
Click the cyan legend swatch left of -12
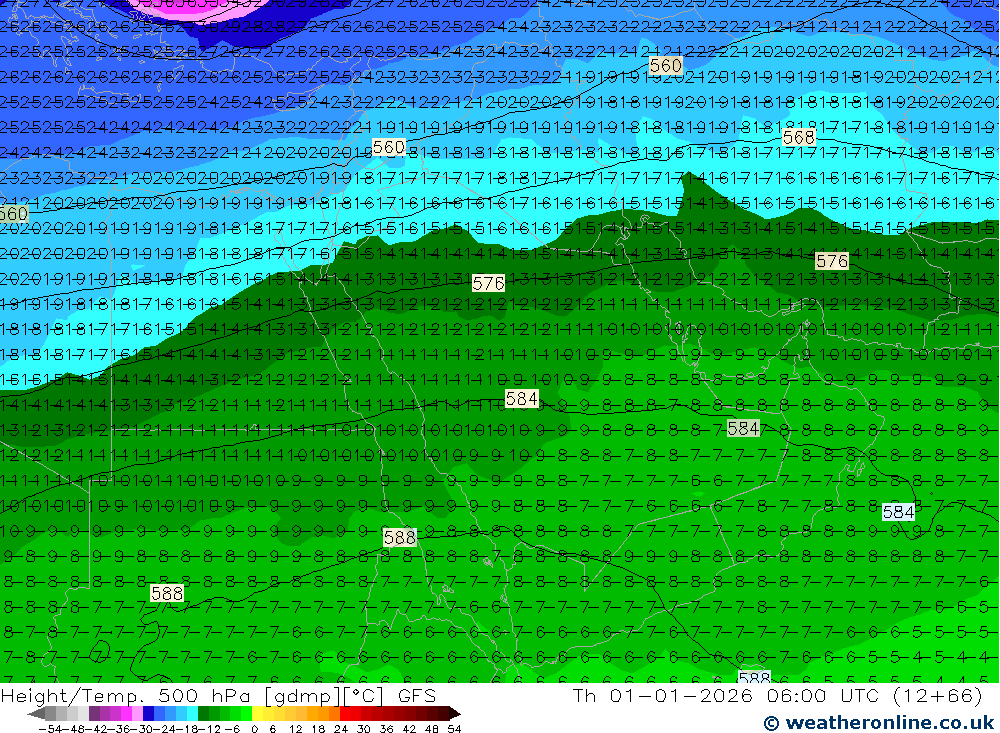coord(192,714)
